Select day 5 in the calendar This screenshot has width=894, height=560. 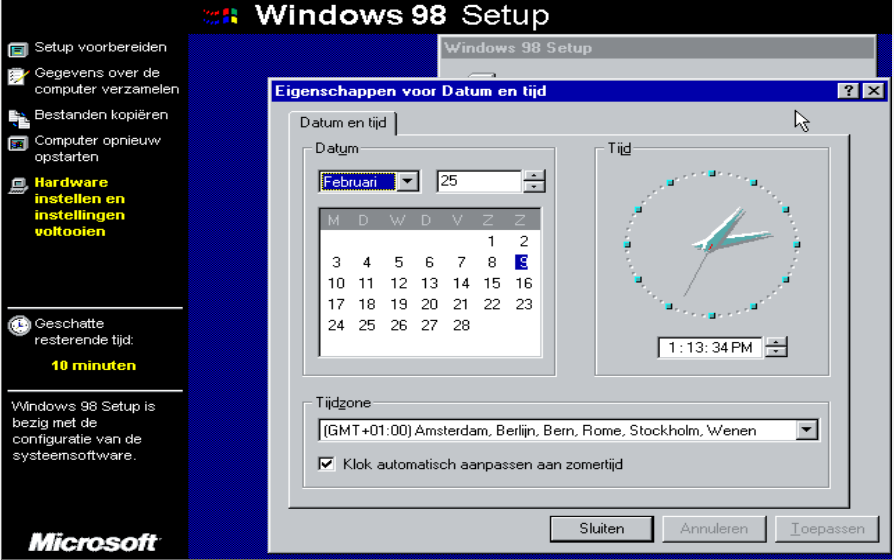click(x=399, y=262)
